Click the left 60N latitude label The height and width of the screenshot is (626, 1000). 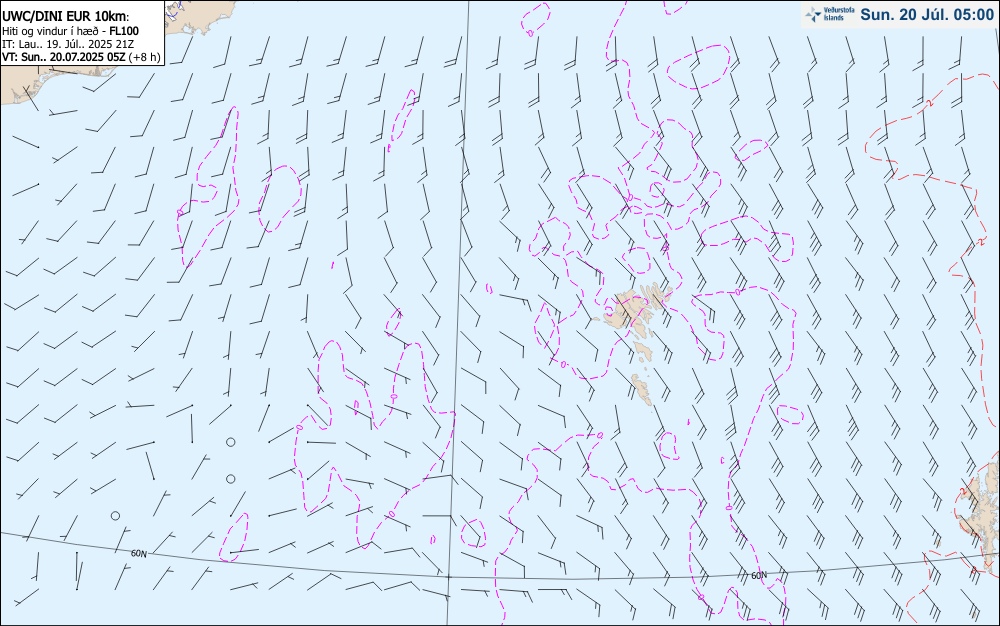click(138, 553)
